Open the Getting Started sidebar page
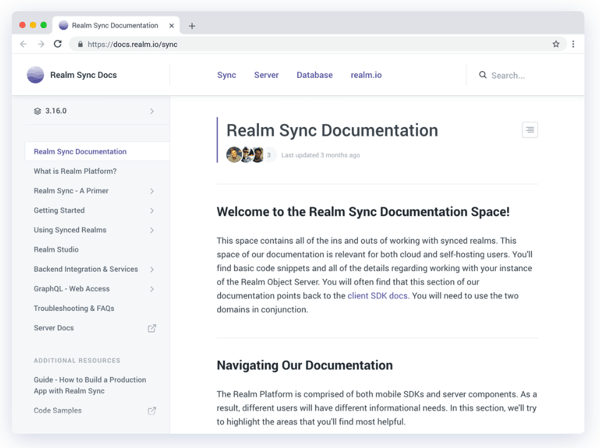Image resolution: width=600 pixels, height=448 pixels. pos(59,210)
